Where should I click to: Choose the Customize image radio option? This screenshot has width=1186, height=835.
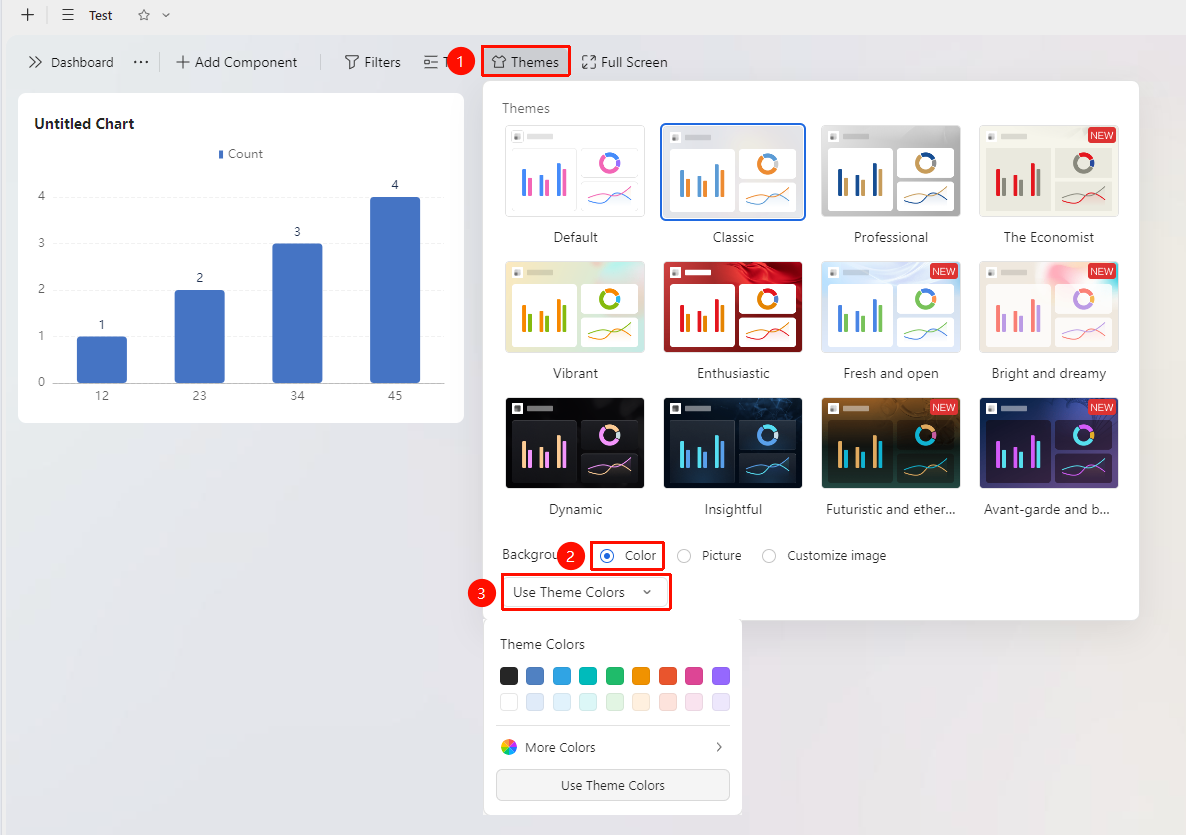pos(769,556)
